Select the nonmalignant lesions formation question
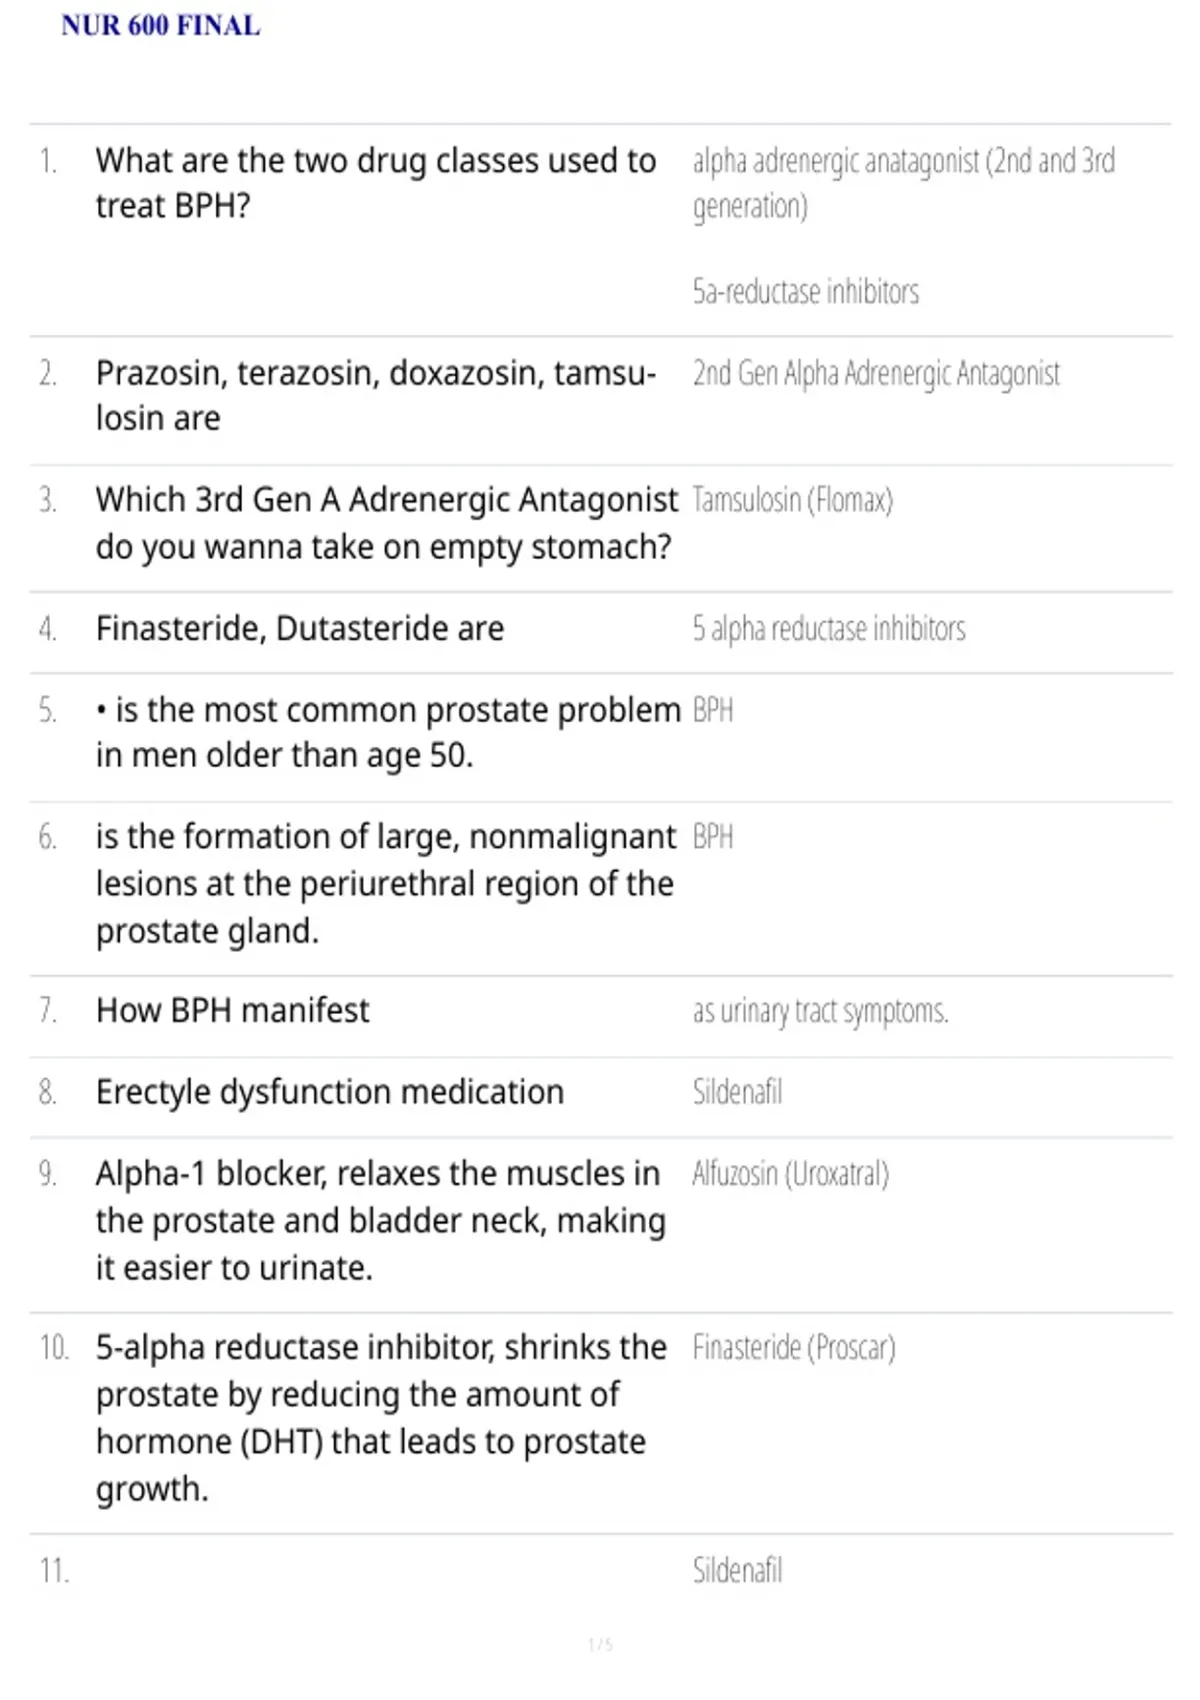Viewport: 1200px width, 1700px height. (386, 884)
